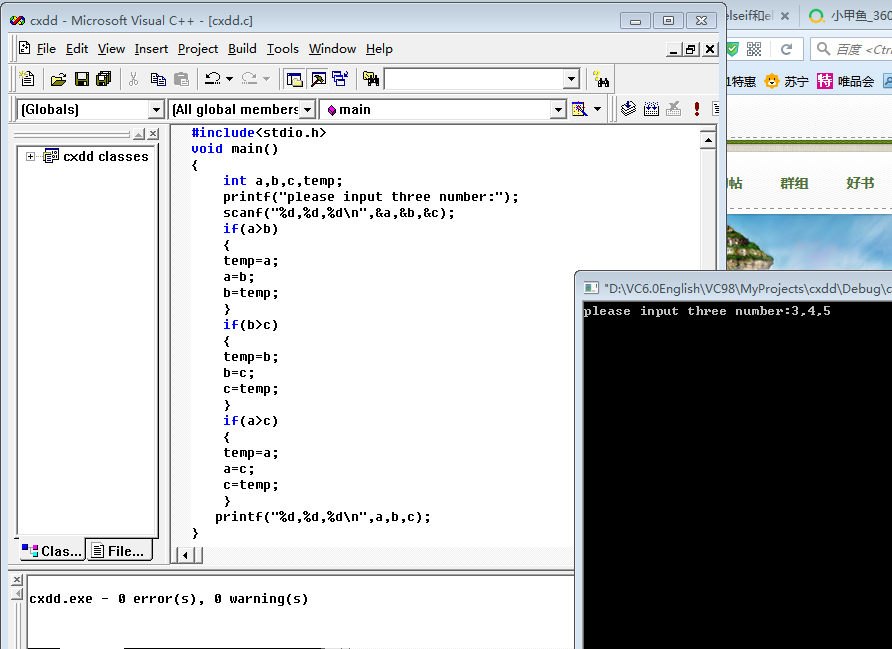The image size is (892, 649).
Task: Close the output panel with its X
Action: 17,580
